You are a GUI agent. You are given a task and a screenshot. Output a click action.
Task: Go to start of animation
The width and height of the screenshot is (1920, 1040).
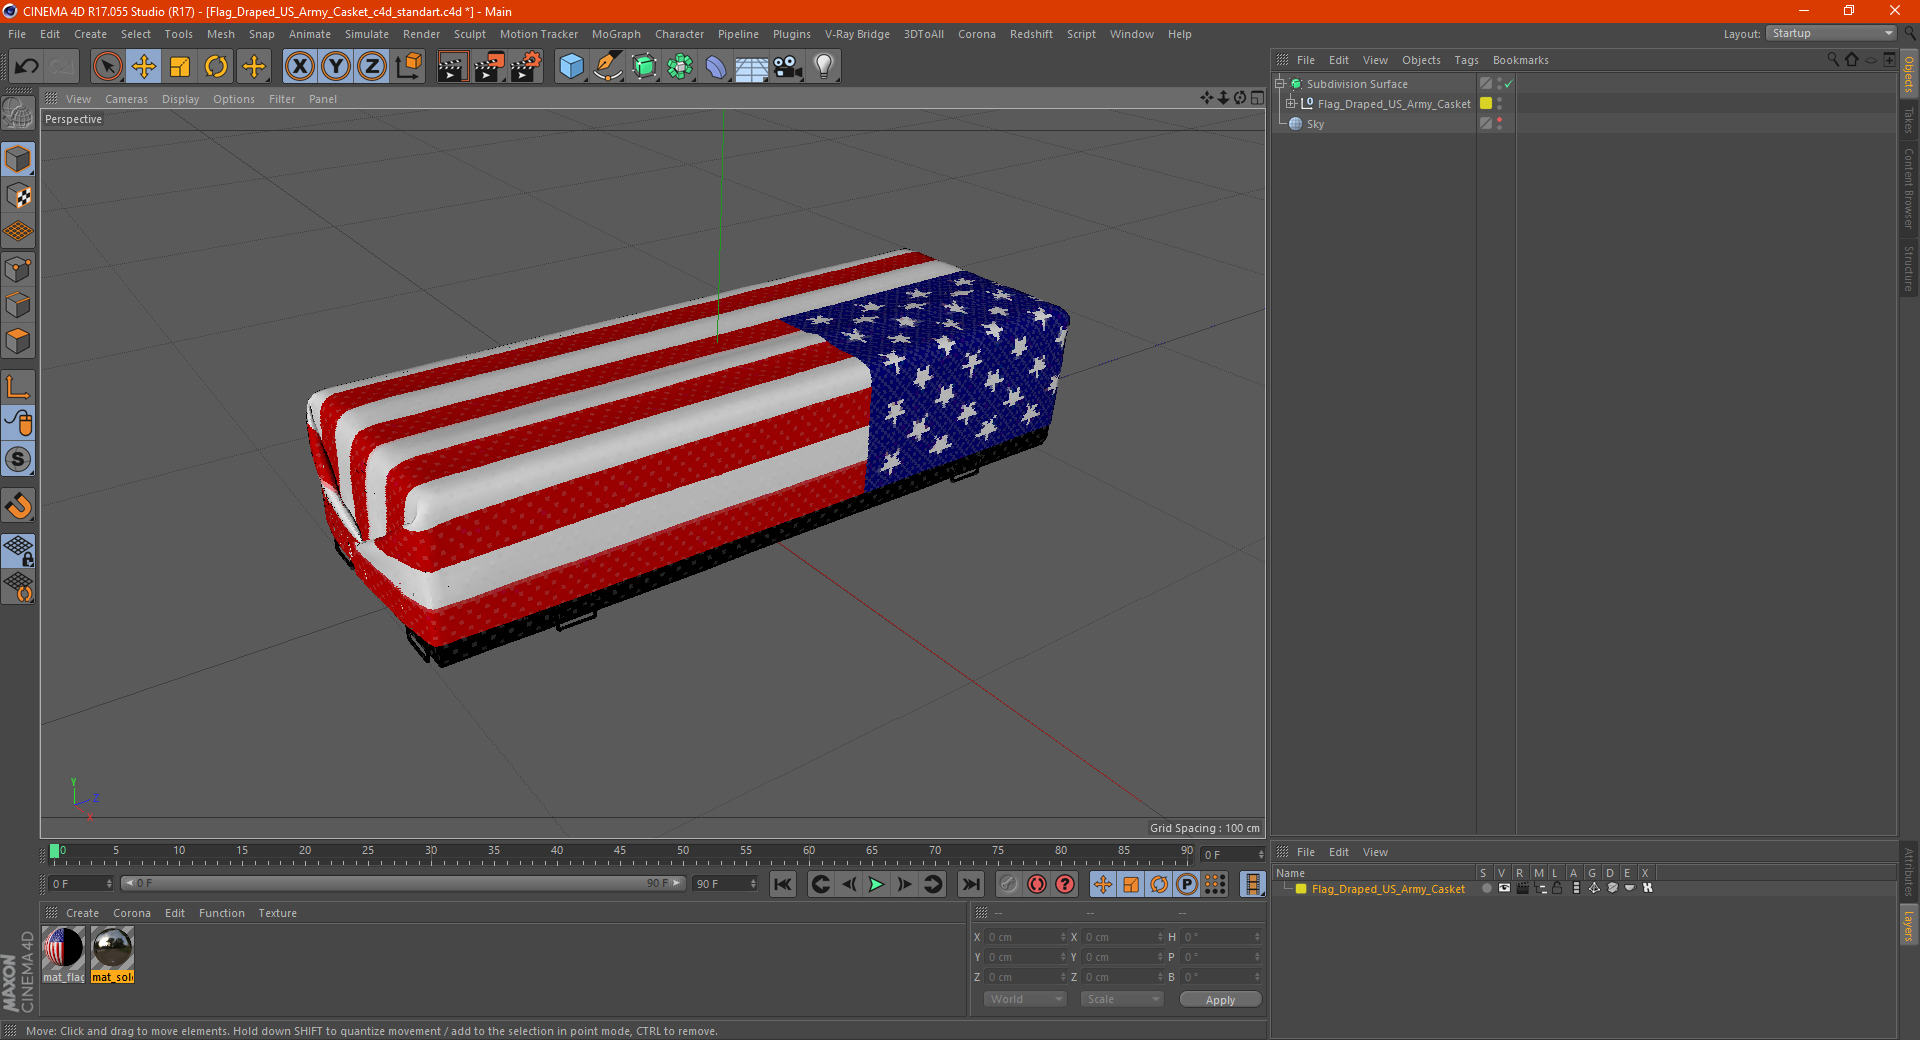click(783, 884)
